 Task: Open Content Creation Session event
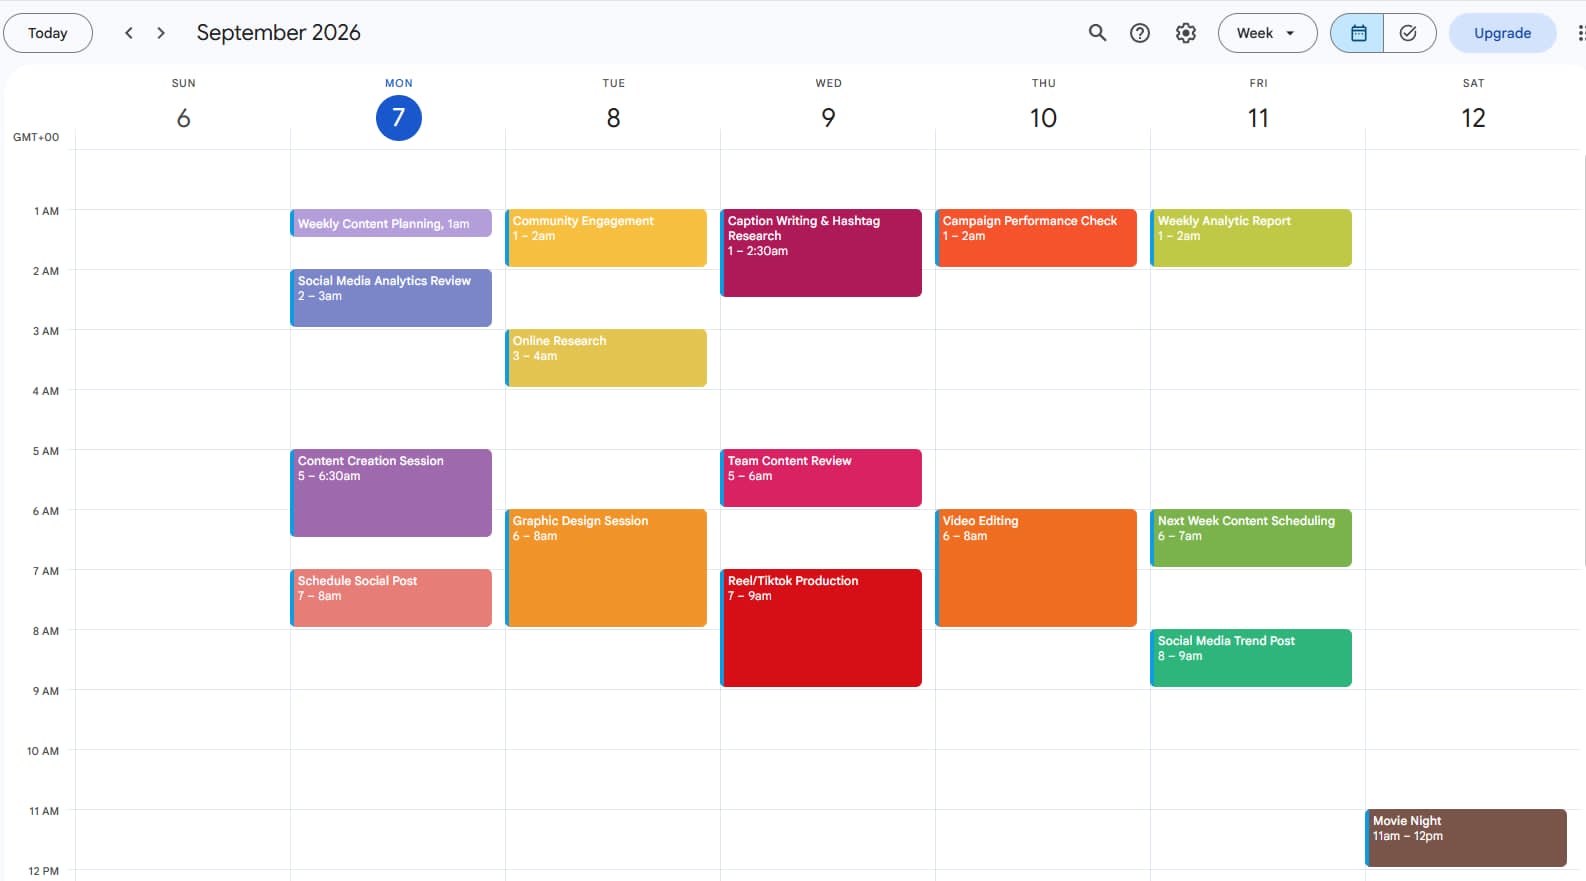click(391, 493)
